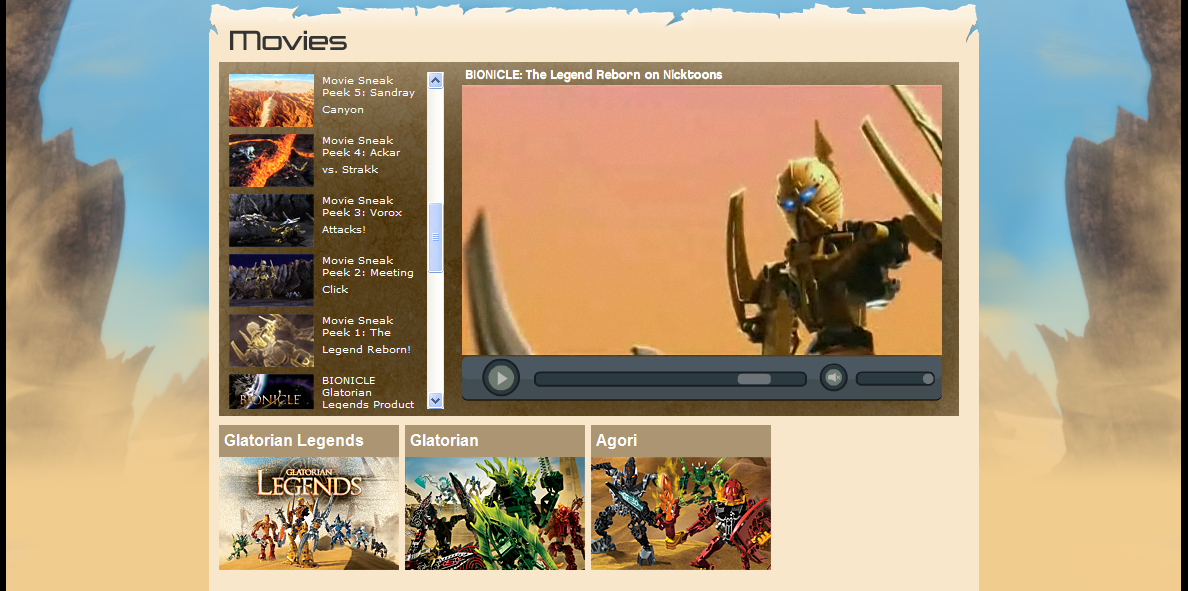This screenshot has width=1188, height=591.
Task: Click the playlist scroll up arrow
Action: pos(435,80)
